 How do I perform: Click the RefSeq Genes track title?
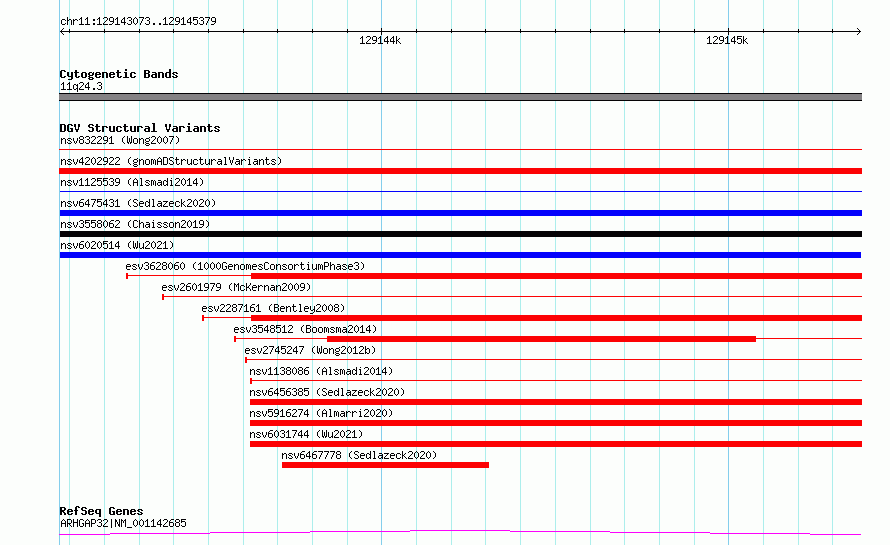coord(101,511)
